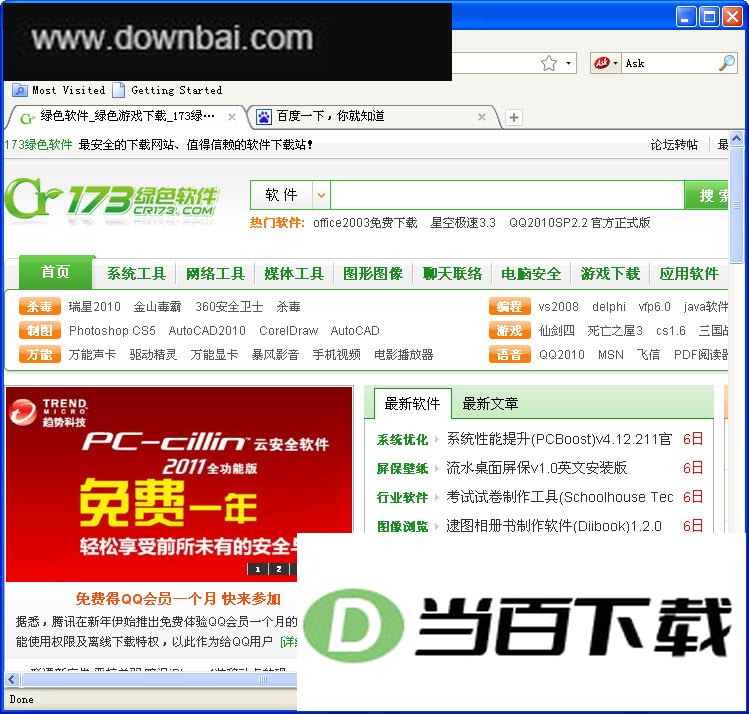Click the orange 杀毒 category badge
Viewport: 749px width, 714px height.
pyautogui.click(x=40, y=306)
